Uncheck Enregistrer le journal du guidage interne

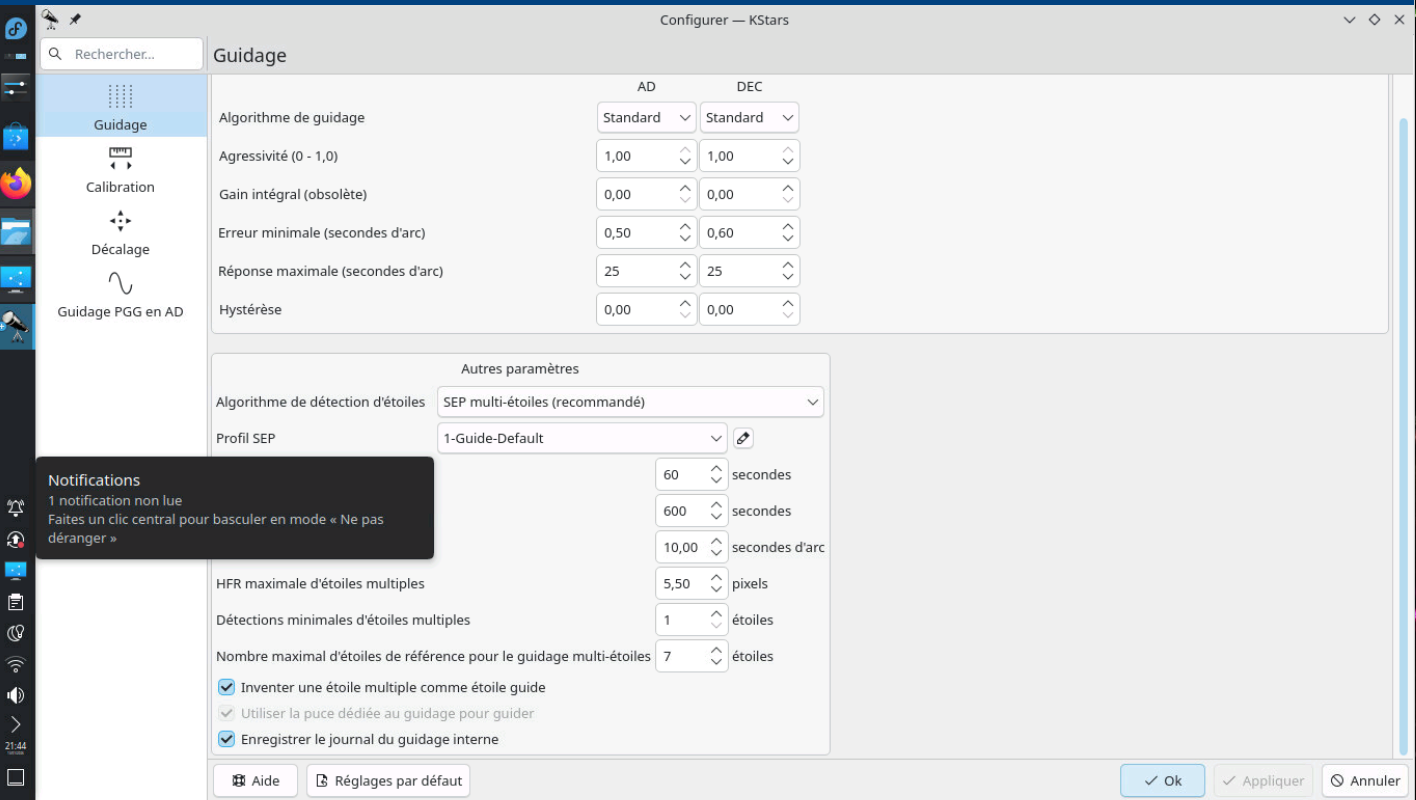point(227,740)
